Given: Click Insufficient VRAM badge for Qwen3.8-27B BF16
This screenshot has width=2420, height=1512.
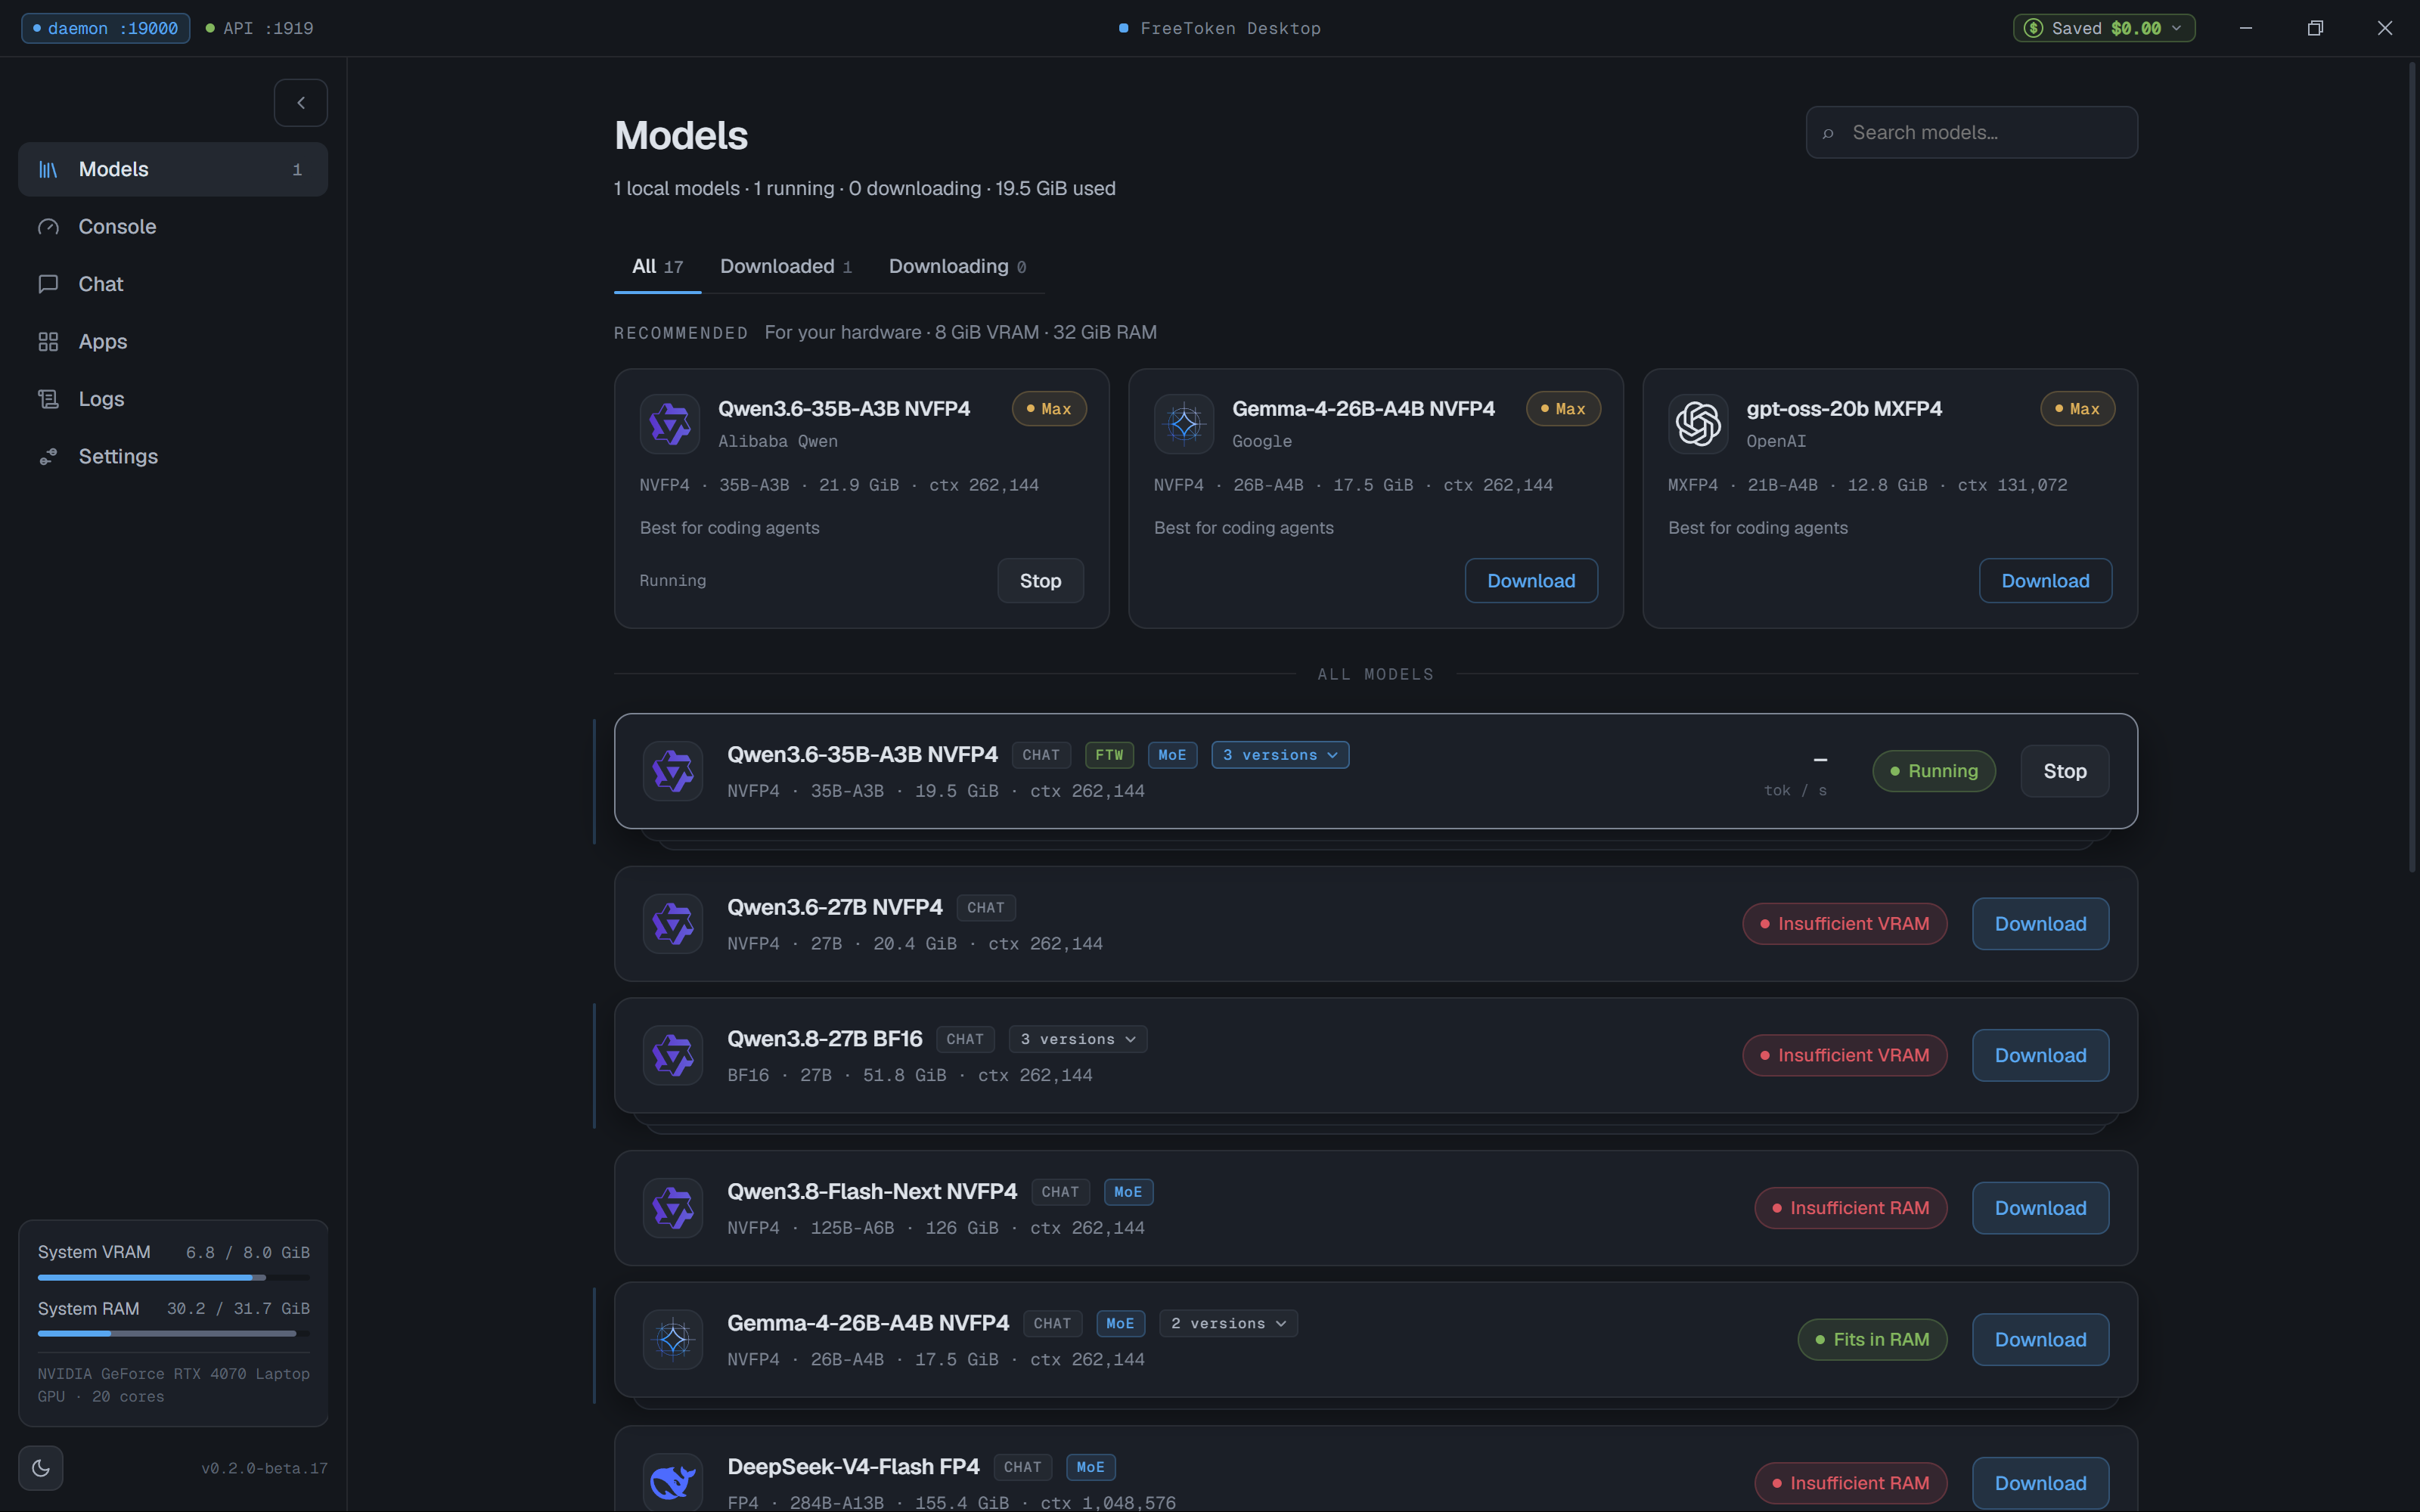Looking at the screenshot, I should coord(1844,1055).
